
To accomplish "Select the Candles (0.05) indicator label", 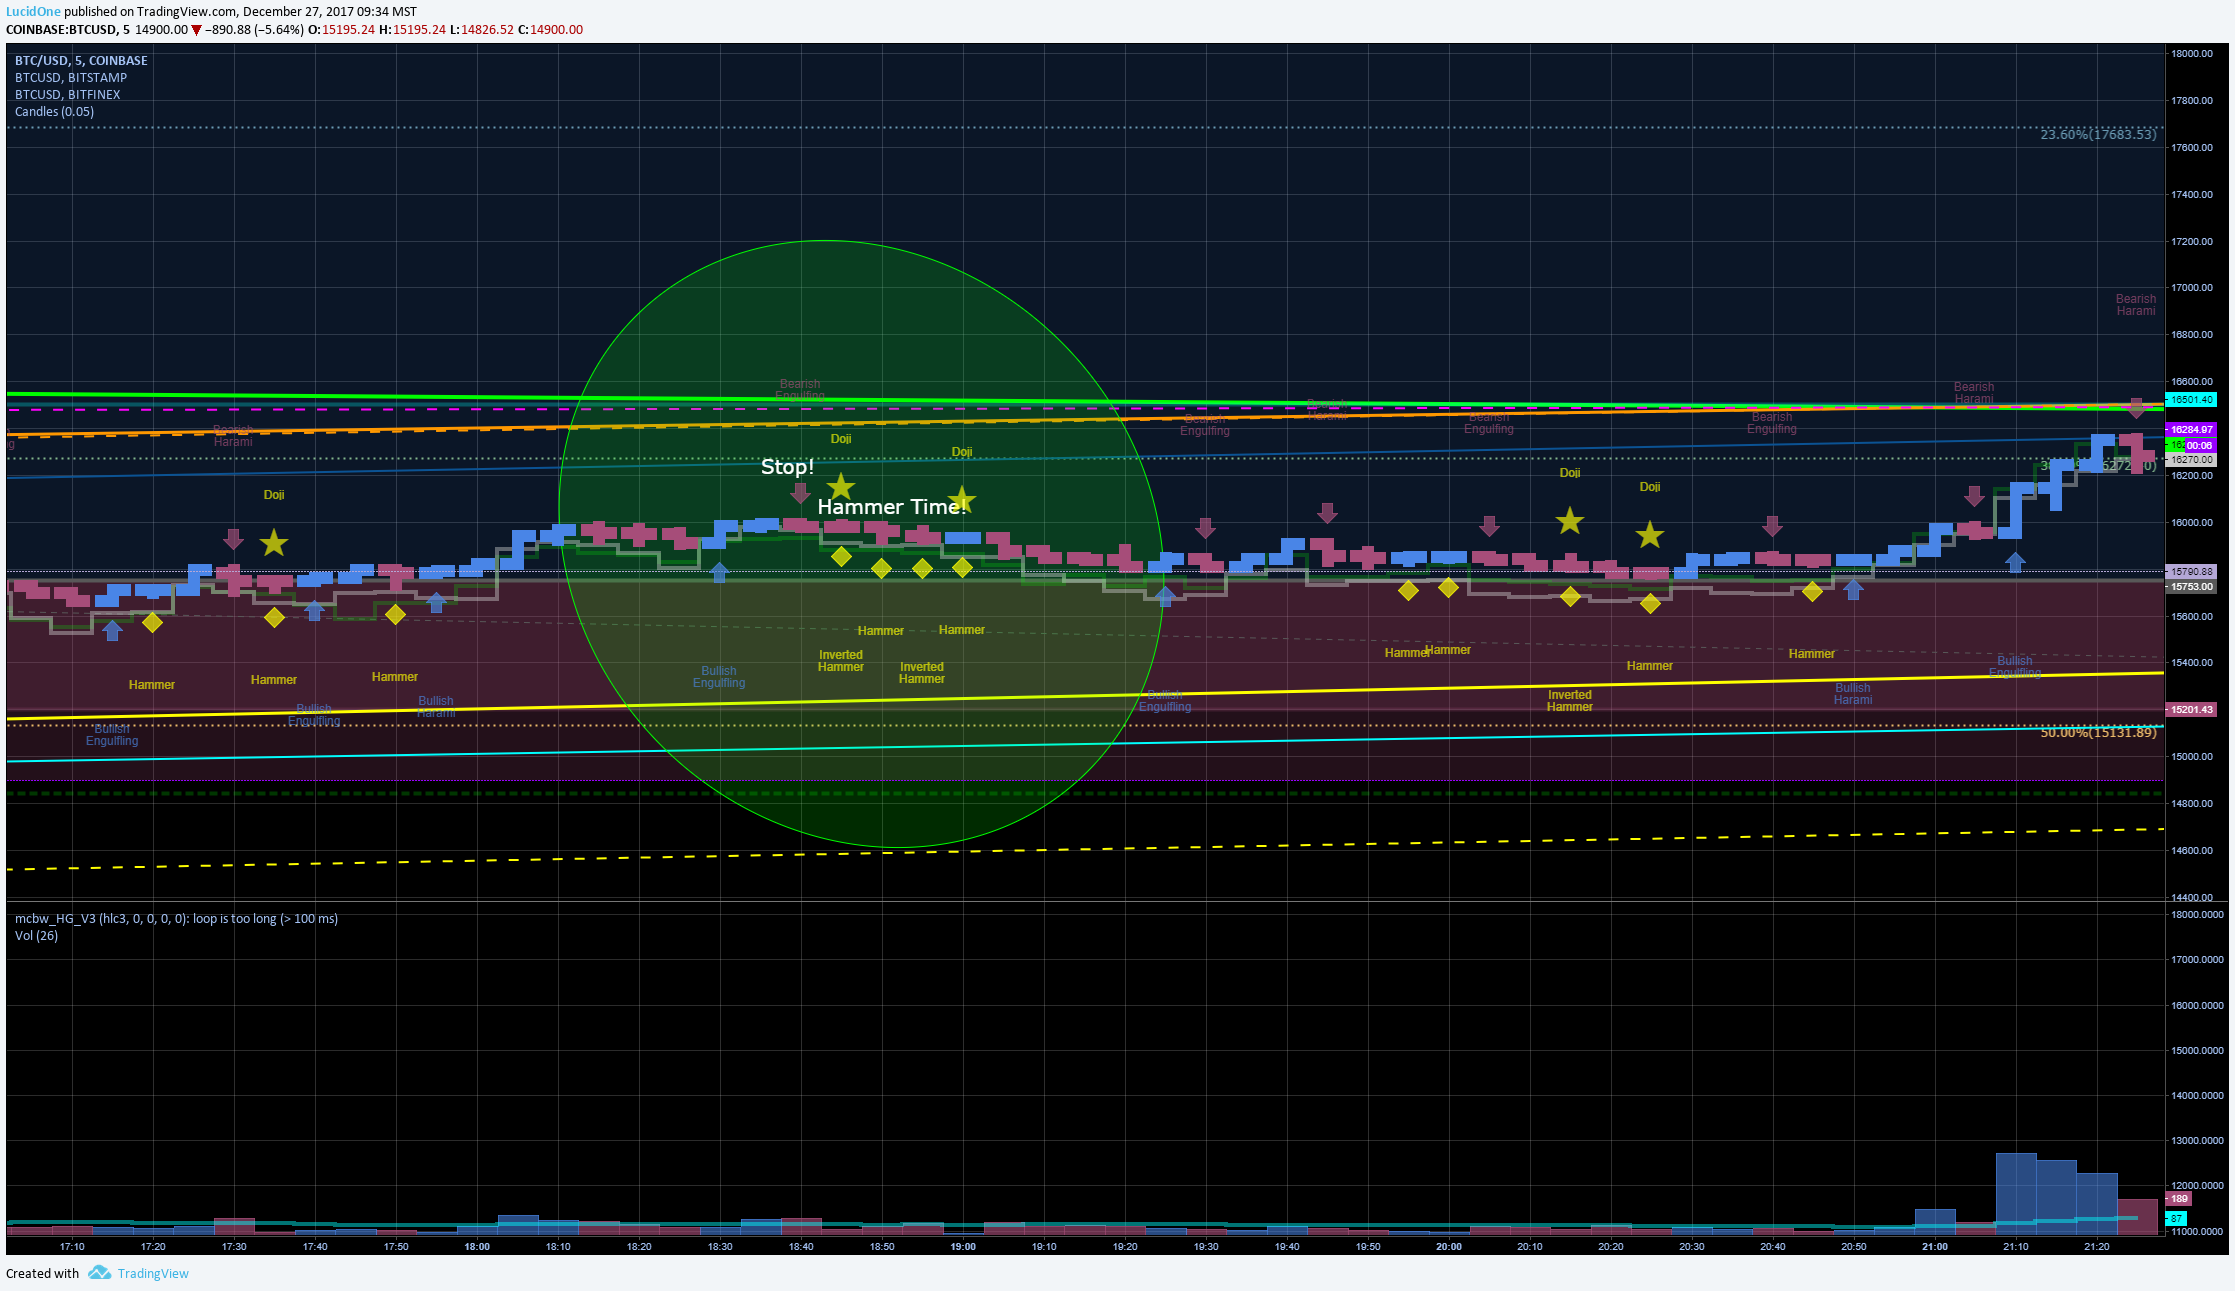I will [x=54, y=111].
